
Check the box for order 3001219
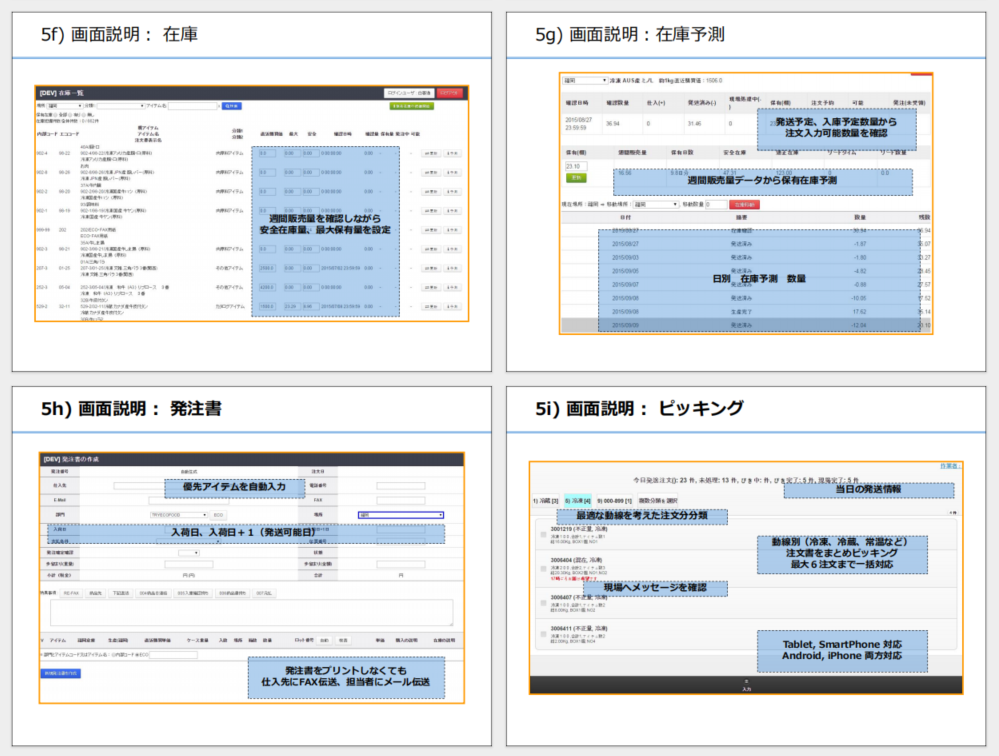point(543,535)
